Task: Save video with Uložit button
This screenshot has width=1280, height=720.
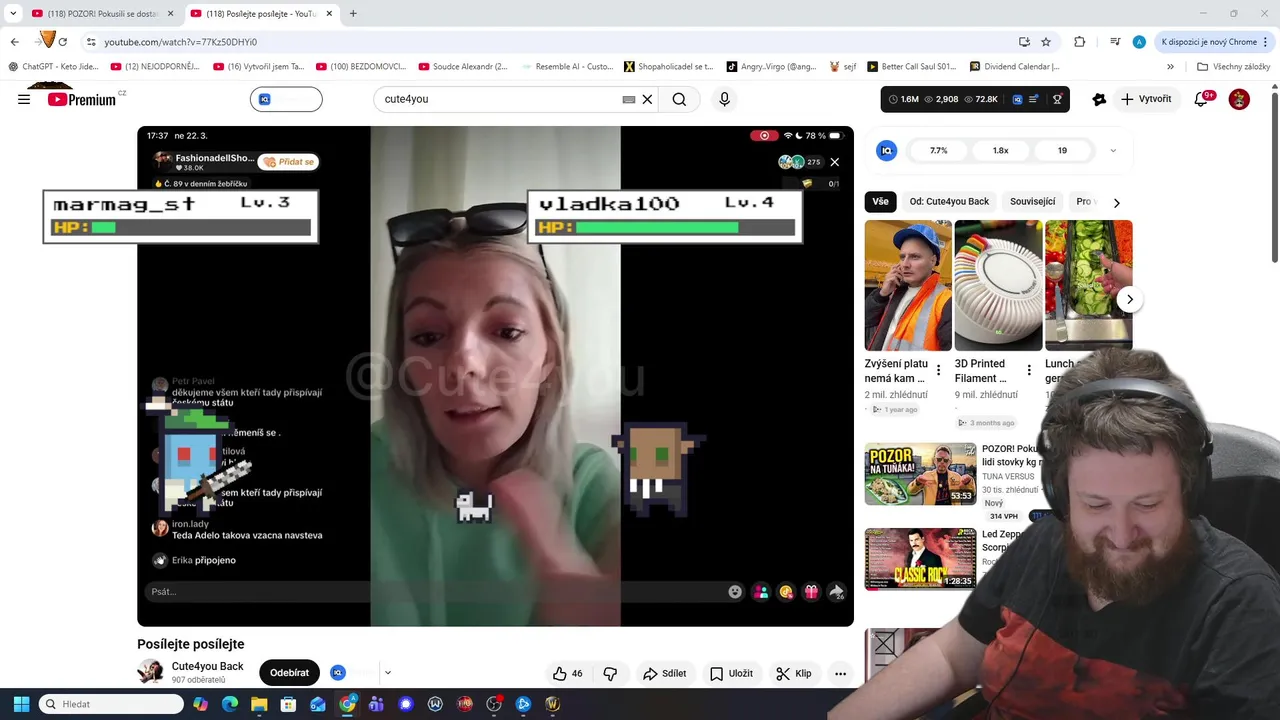Action: click(731, 673)
